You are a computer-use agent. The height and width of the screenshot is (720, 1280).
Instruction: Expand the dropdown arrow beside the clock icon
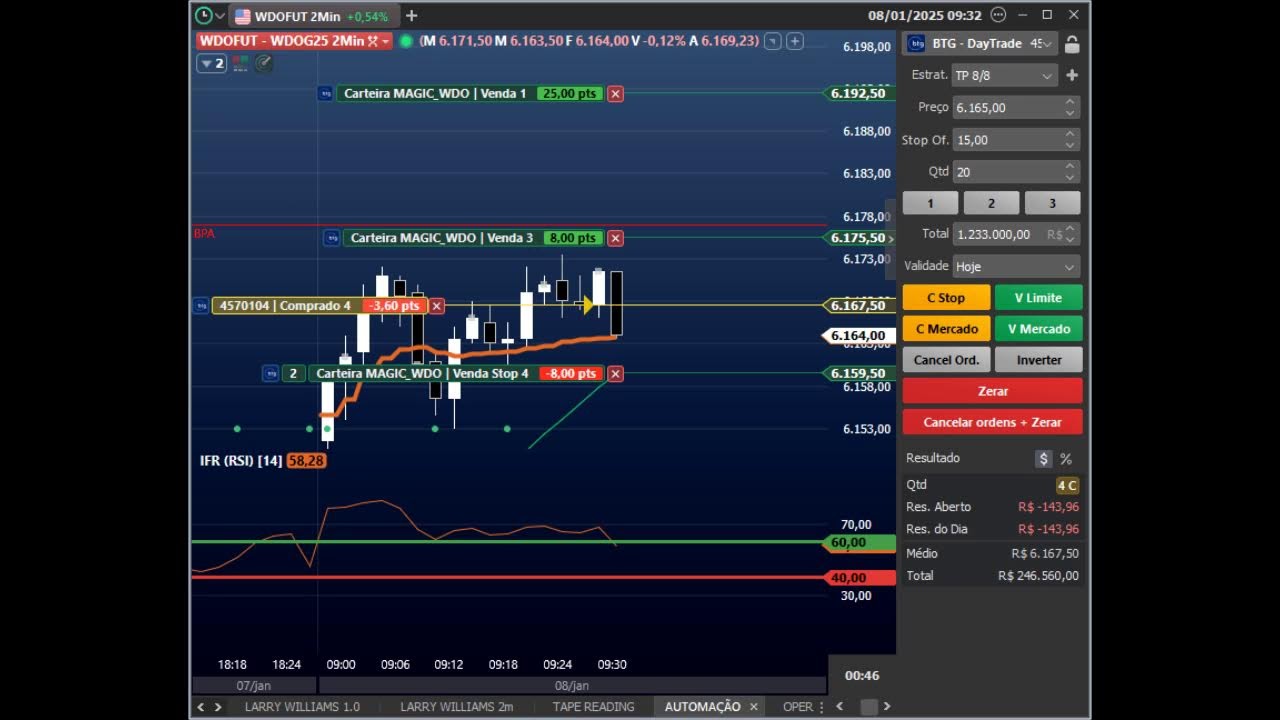pos(220,16)
